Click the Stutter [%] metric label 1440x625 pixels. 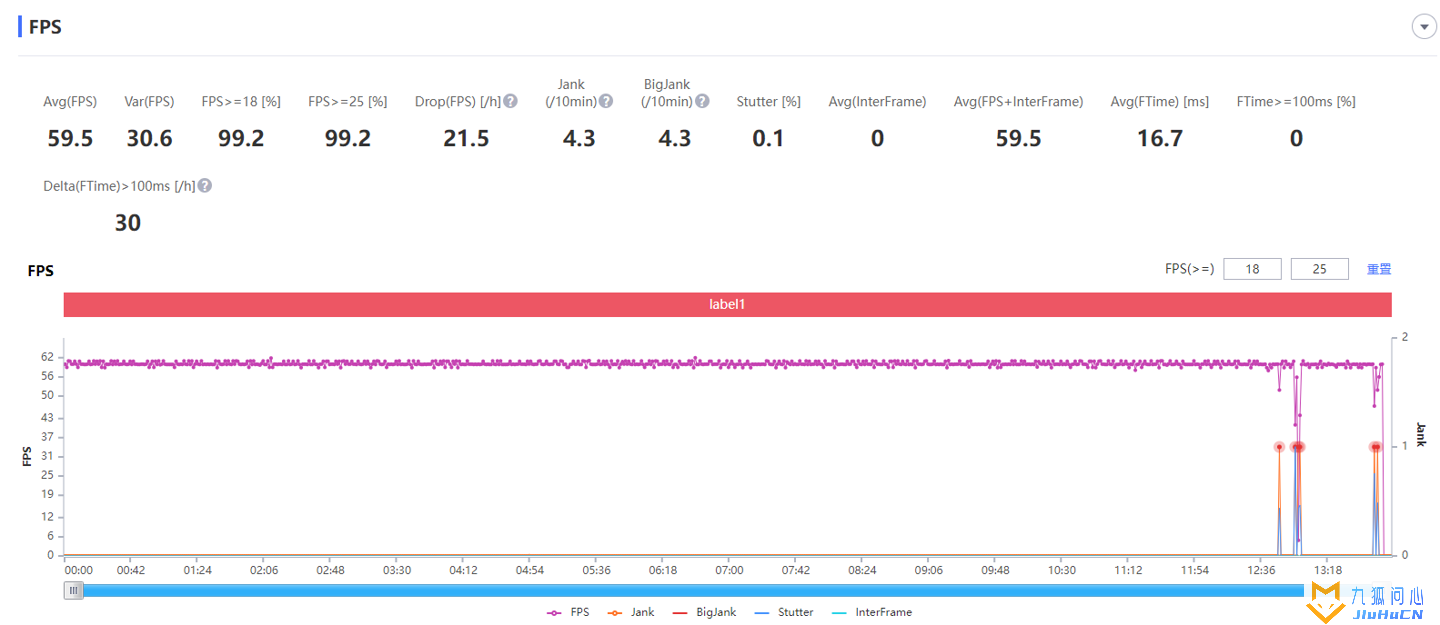point(768,101)
